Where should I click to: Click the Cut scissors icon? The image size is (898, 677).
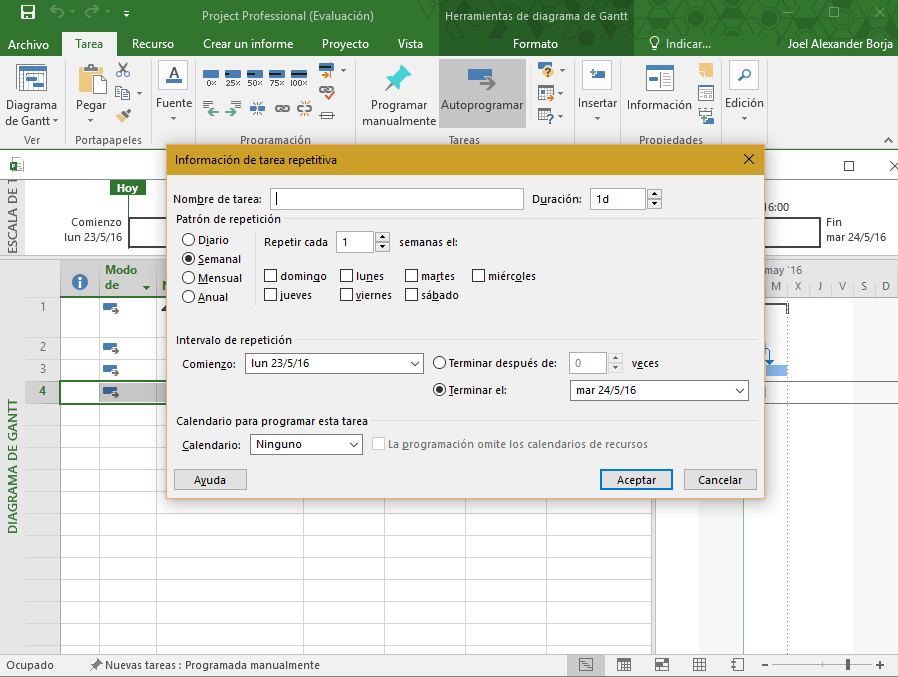(x=123, y=70)
